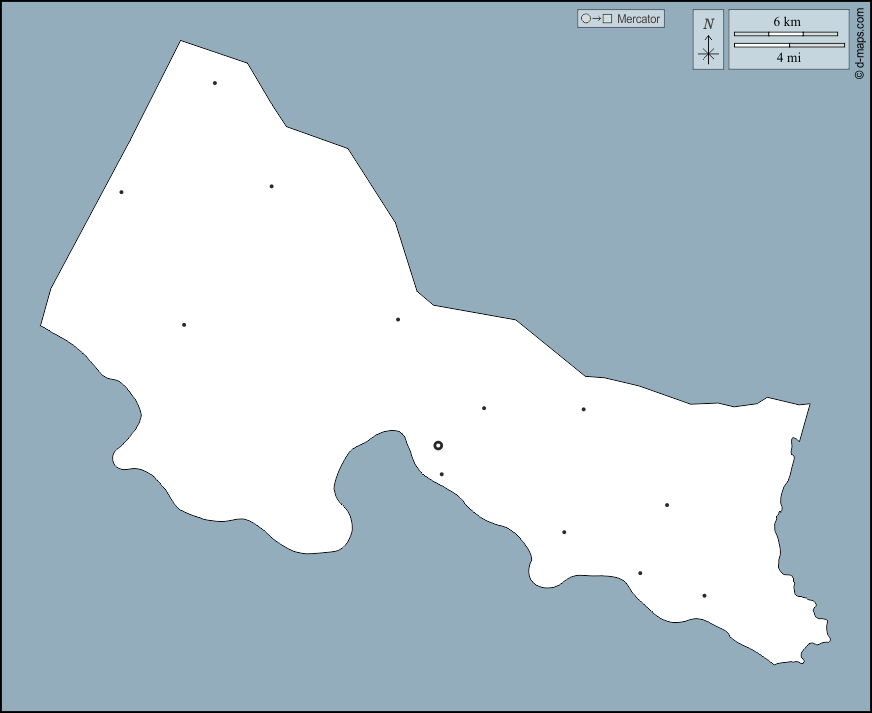Click the 4 mi scale bar
This screenshot has width=872, height=713.
[x=789, y=45]
